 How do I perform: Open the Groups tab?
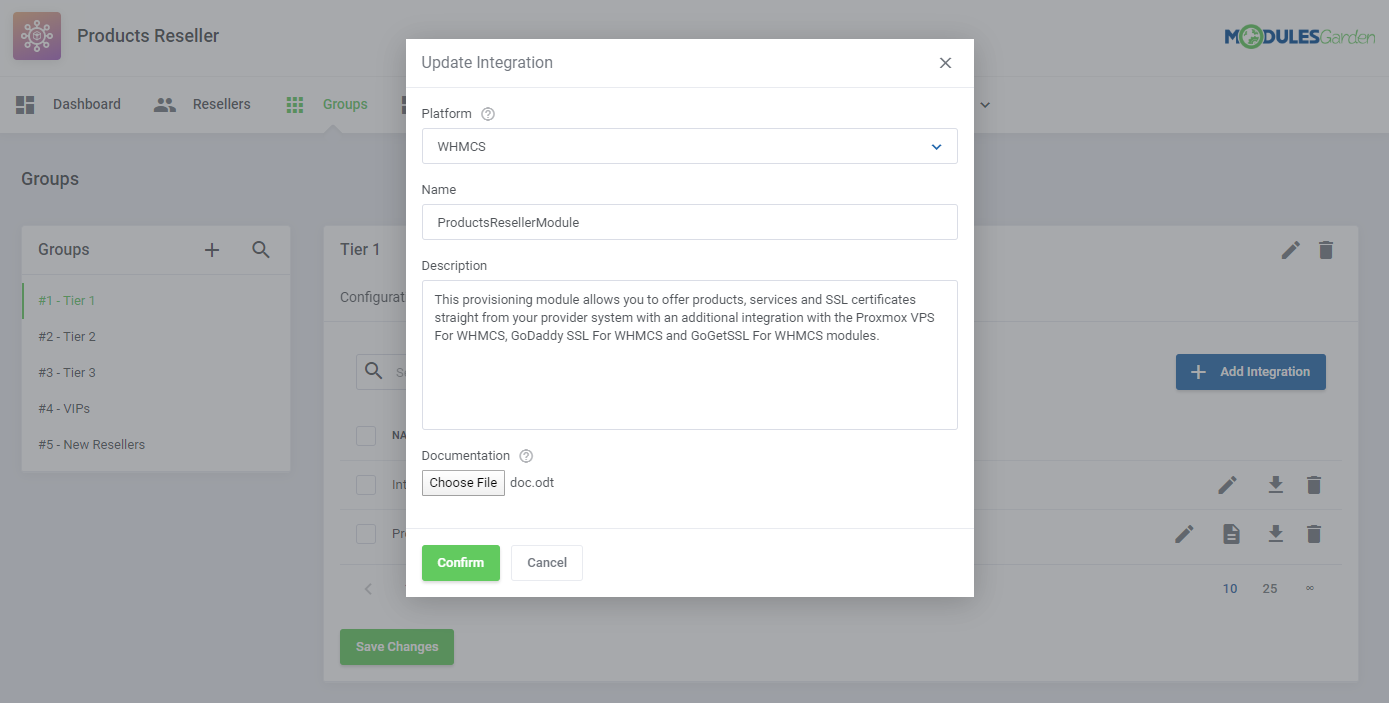(345, 104)
